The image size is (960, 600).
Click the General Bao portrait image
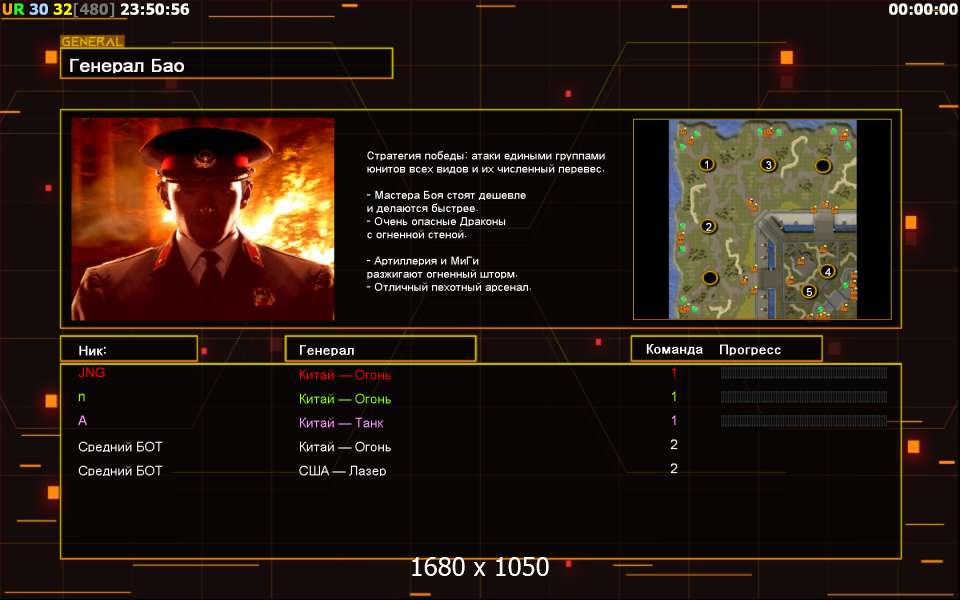(x=203, y=219)
